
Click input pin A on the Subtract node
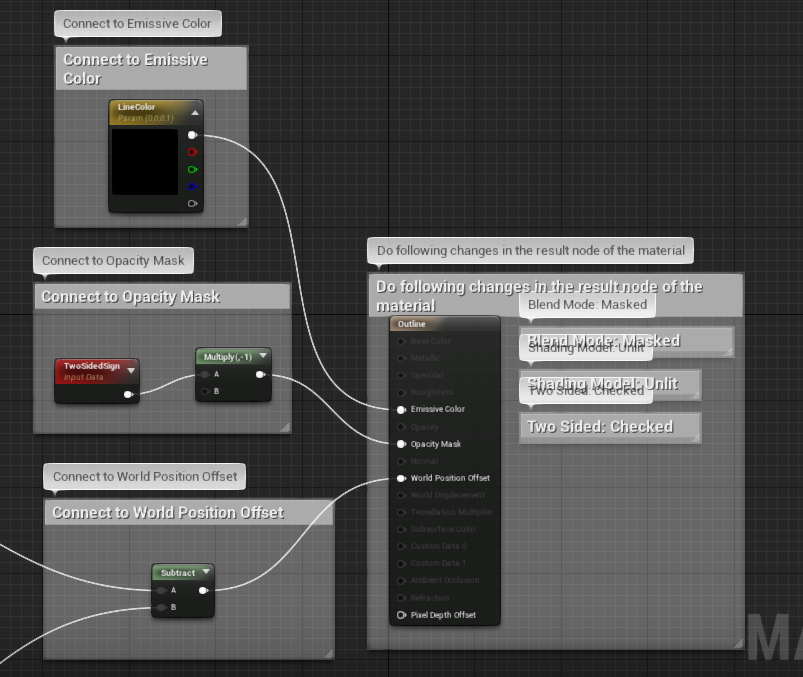(161, 590)
